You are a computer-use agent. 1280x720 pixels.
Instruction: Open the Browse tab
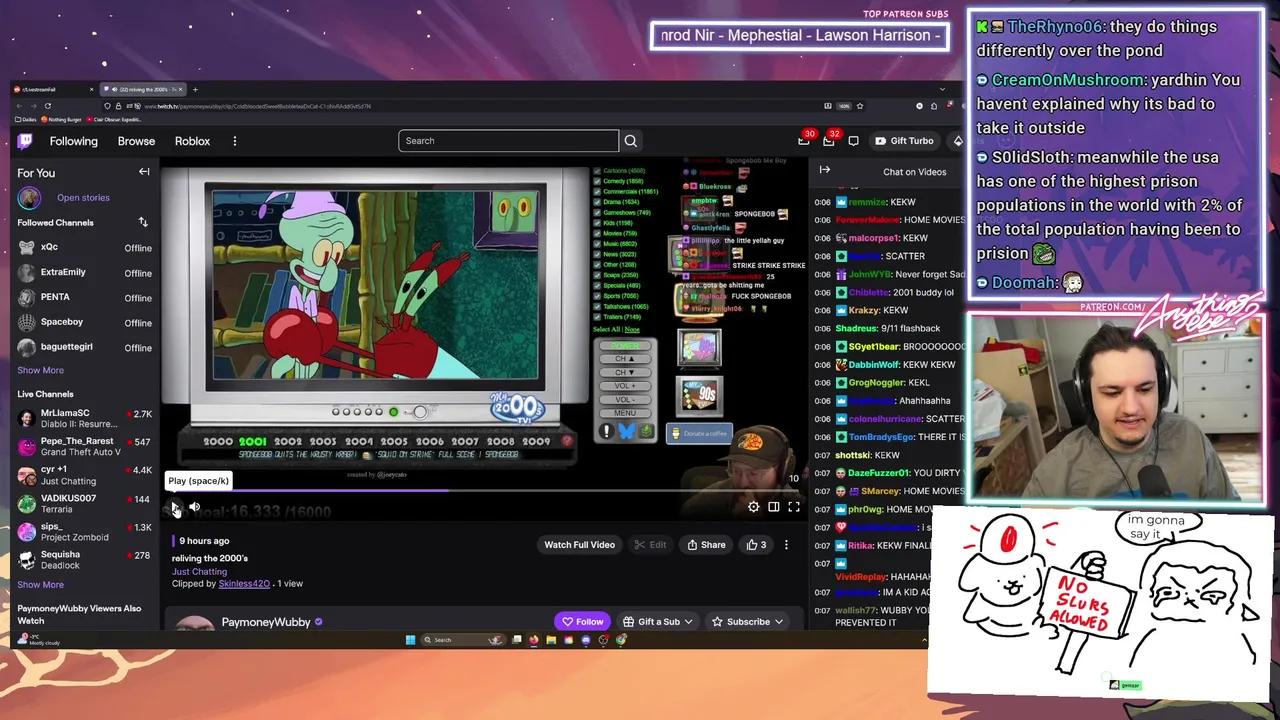pyautogui.click(x=136, y=141)
